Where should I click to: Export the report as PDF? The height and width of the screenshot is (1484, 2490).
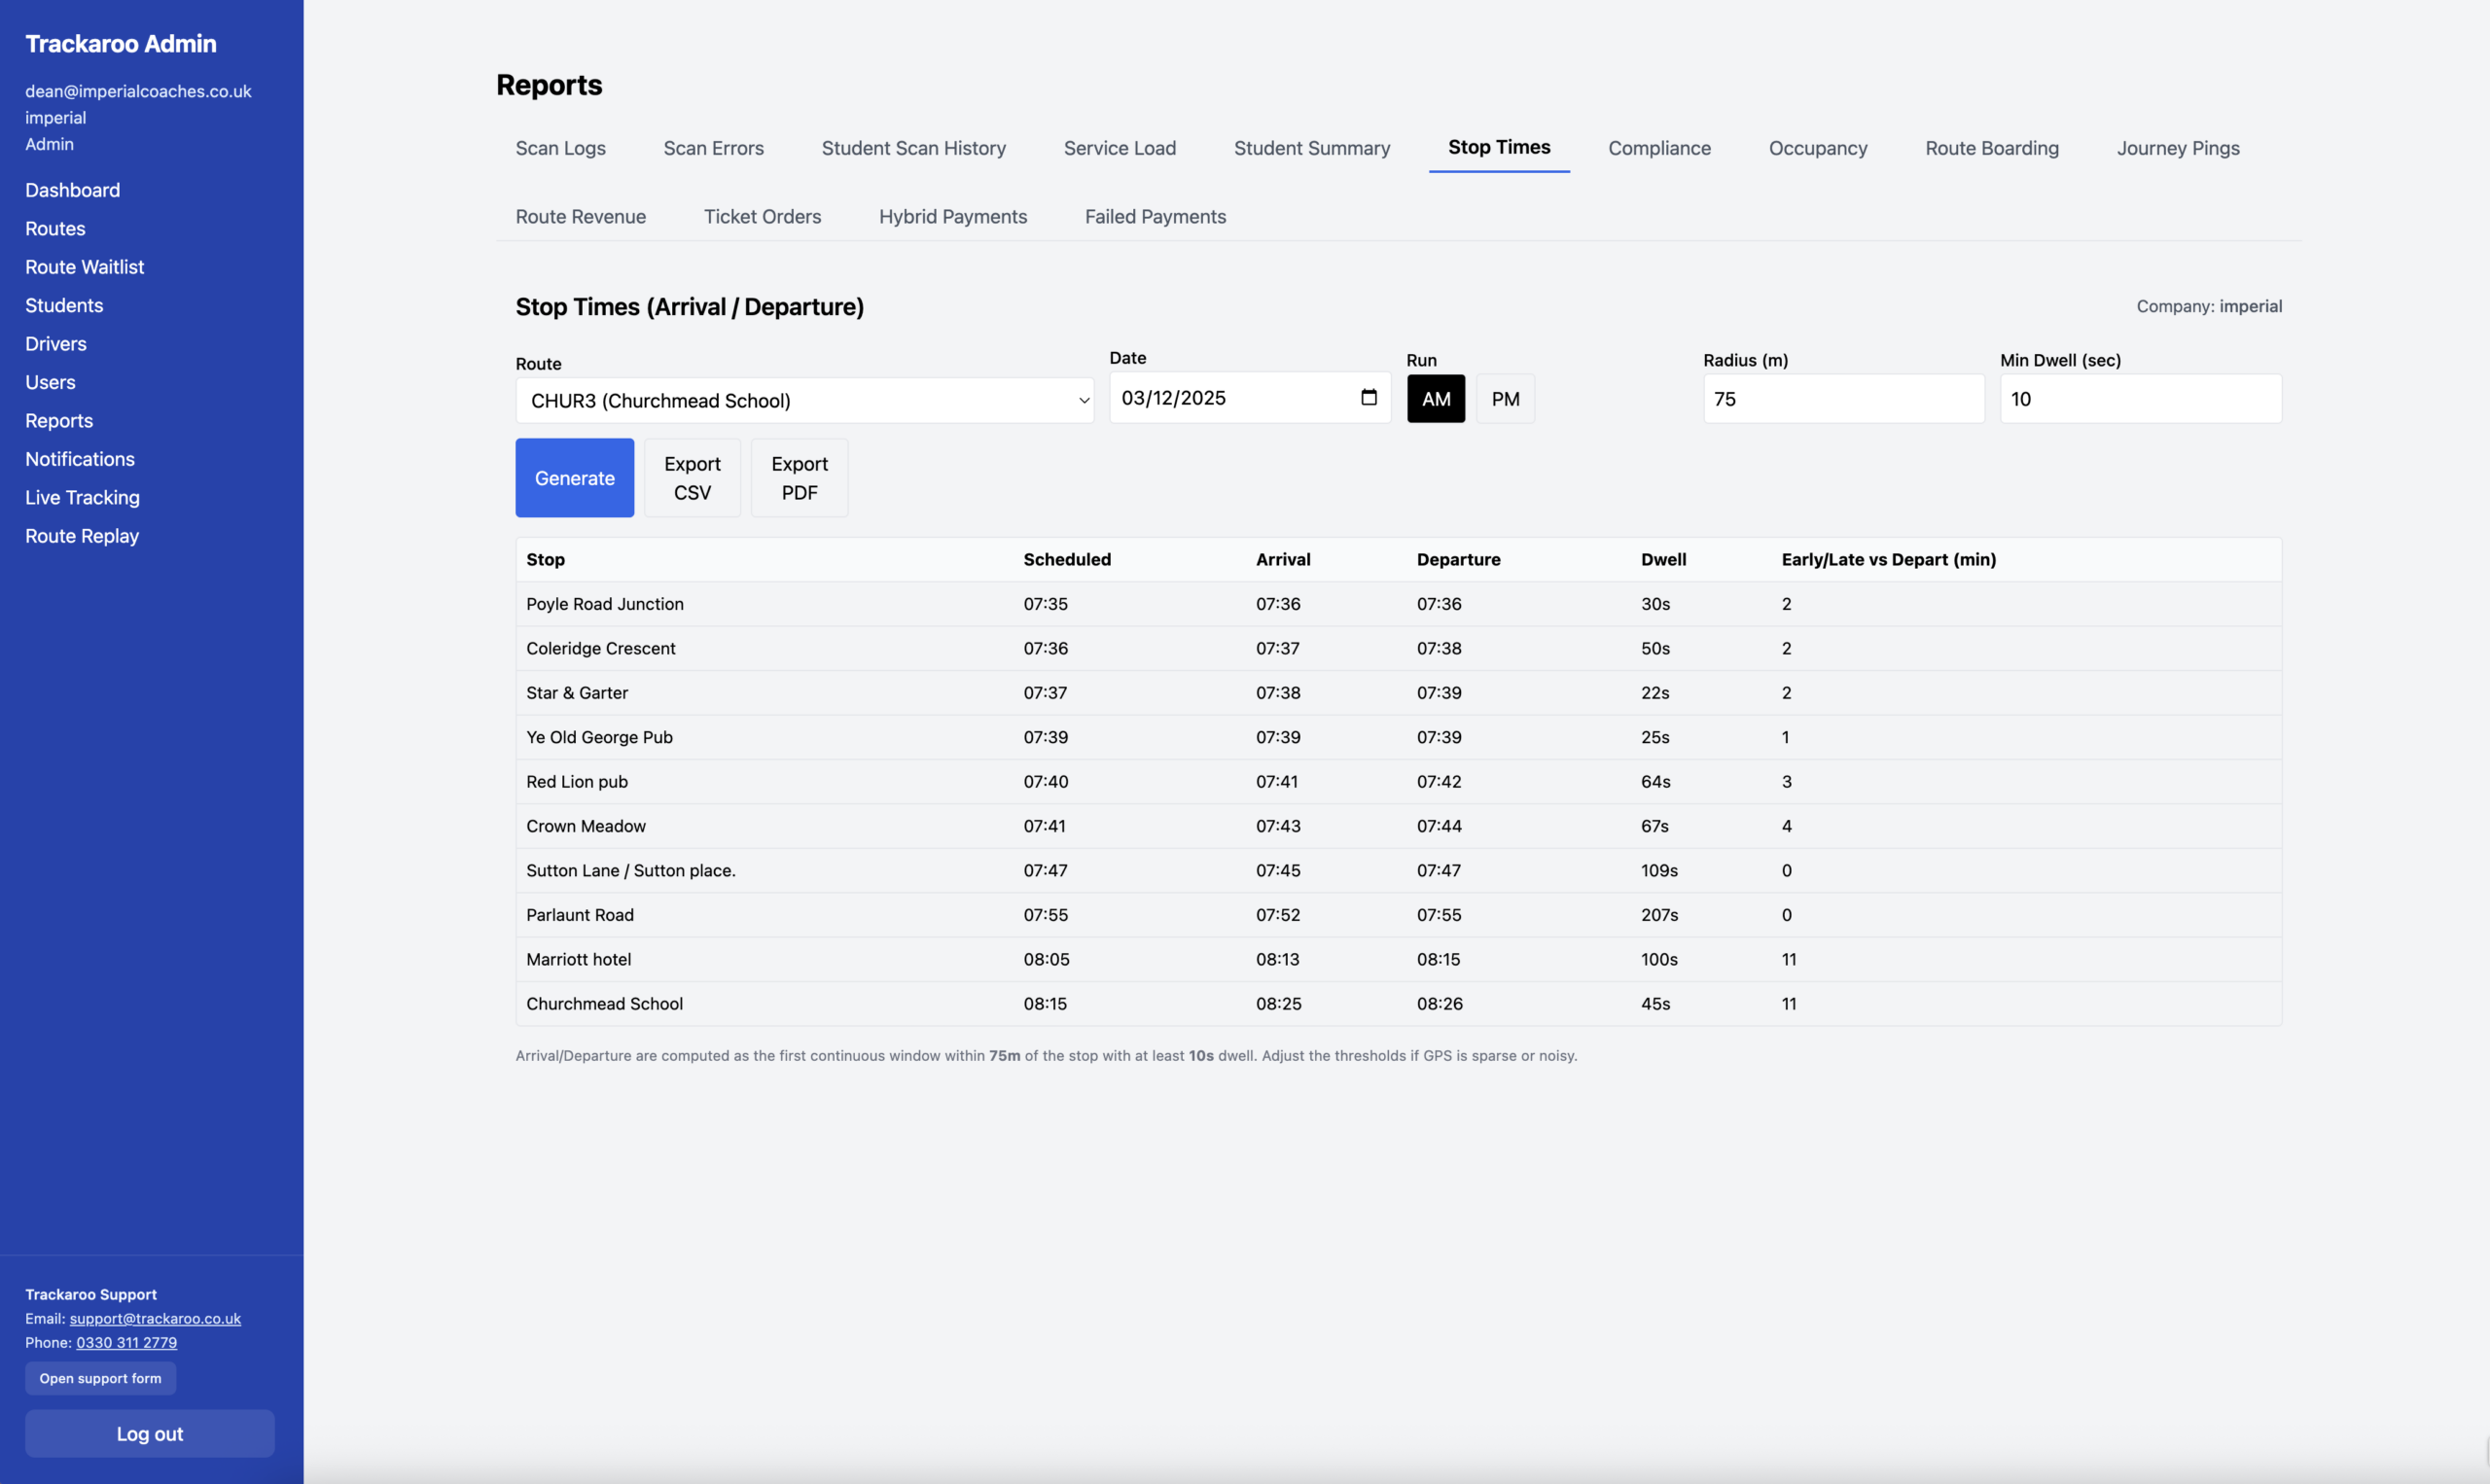pos(799,478)
